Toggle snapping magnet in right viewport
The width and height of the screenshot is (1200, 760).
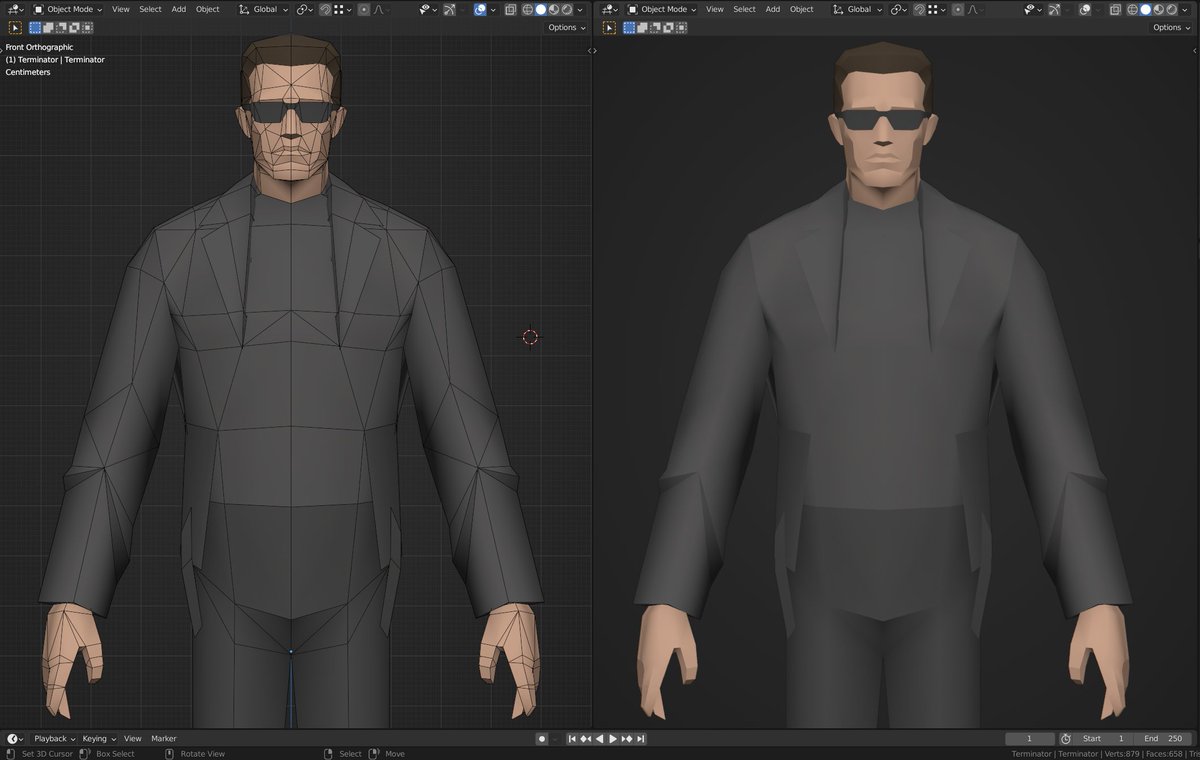[x=919, y=9]
